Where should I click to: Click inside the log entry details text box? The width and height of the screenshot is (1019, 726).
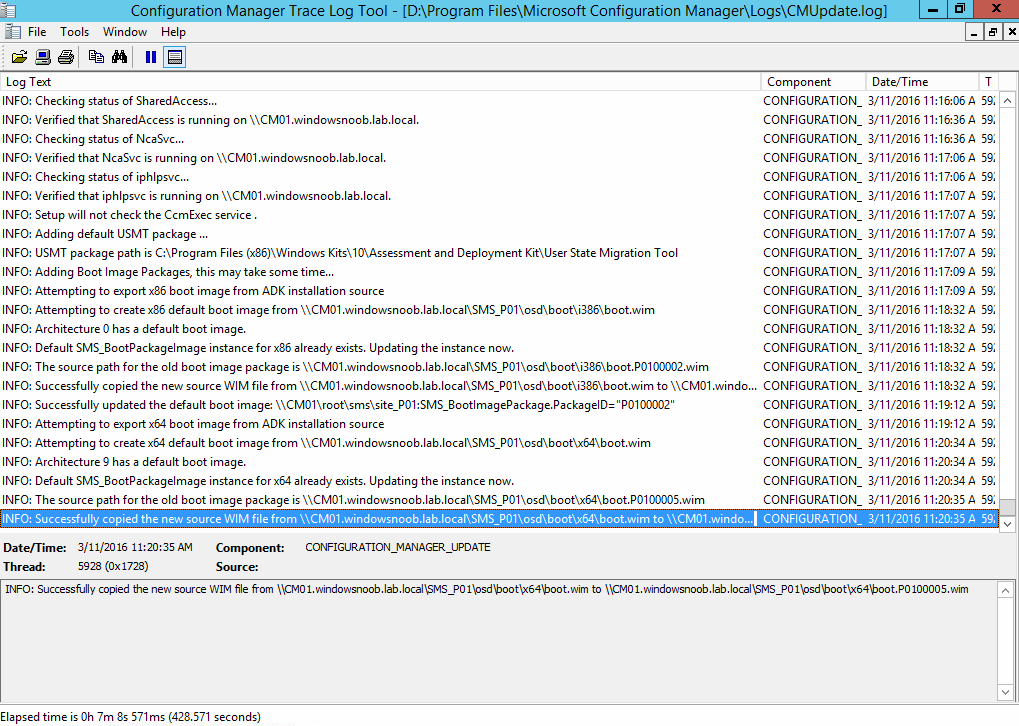click(498, 640)
